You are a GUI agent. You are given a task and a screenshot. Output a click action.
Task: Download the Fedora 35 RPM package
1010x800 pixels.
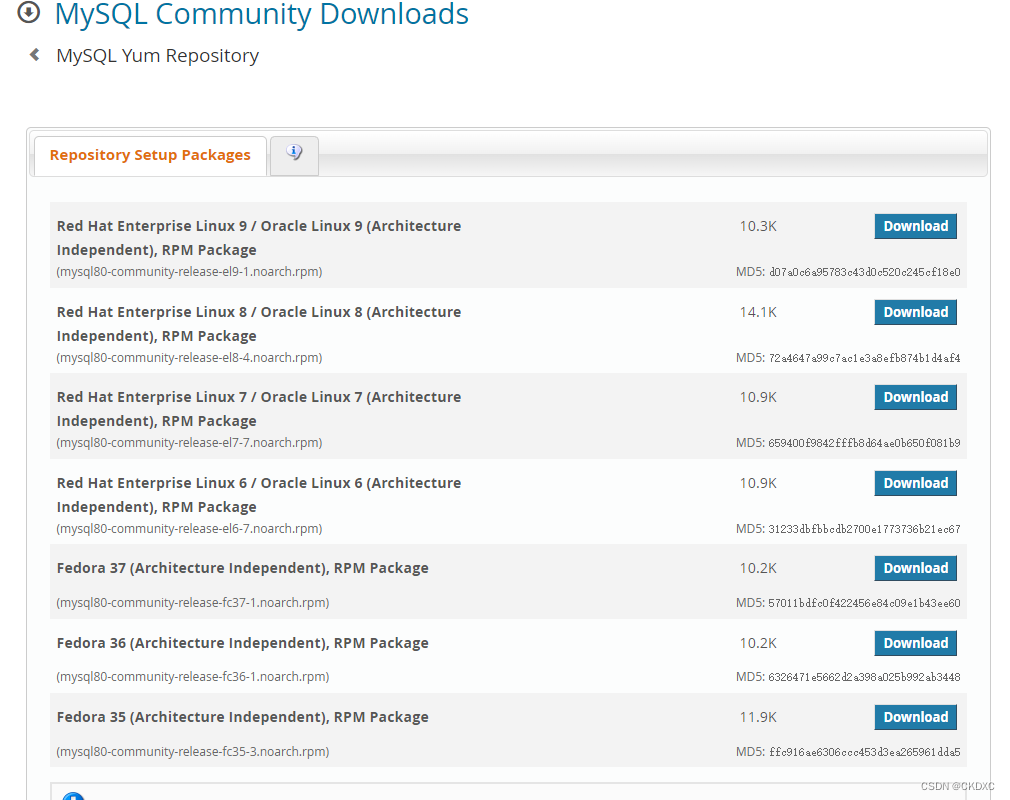click(x=915, y=717)
